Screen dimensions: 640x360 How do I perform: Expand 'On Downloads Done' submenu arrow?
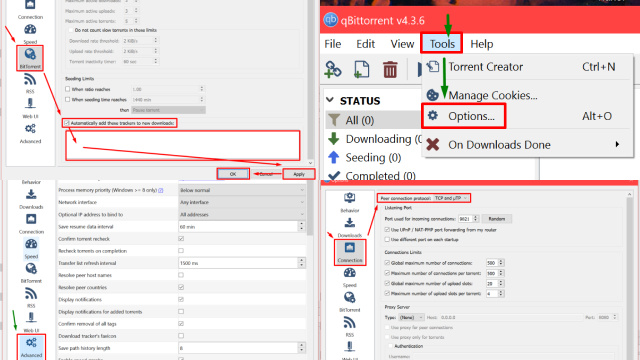click(x=617, y=144)
